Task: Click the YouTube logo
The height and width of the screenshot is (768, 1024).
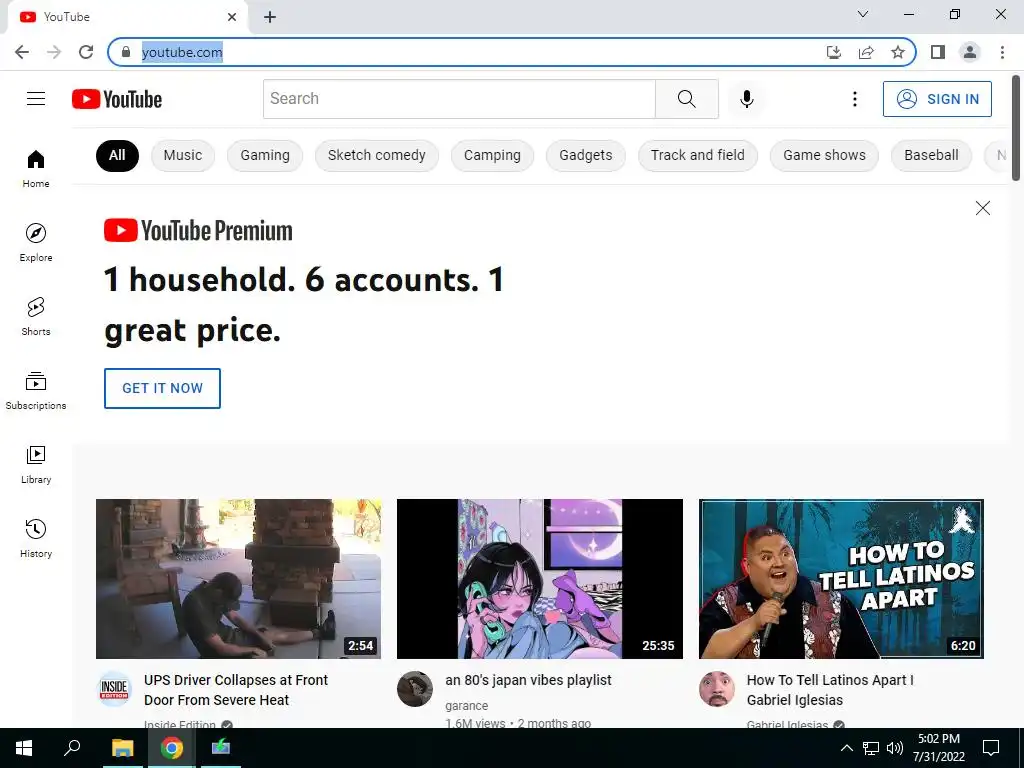Action: [117, 99]
